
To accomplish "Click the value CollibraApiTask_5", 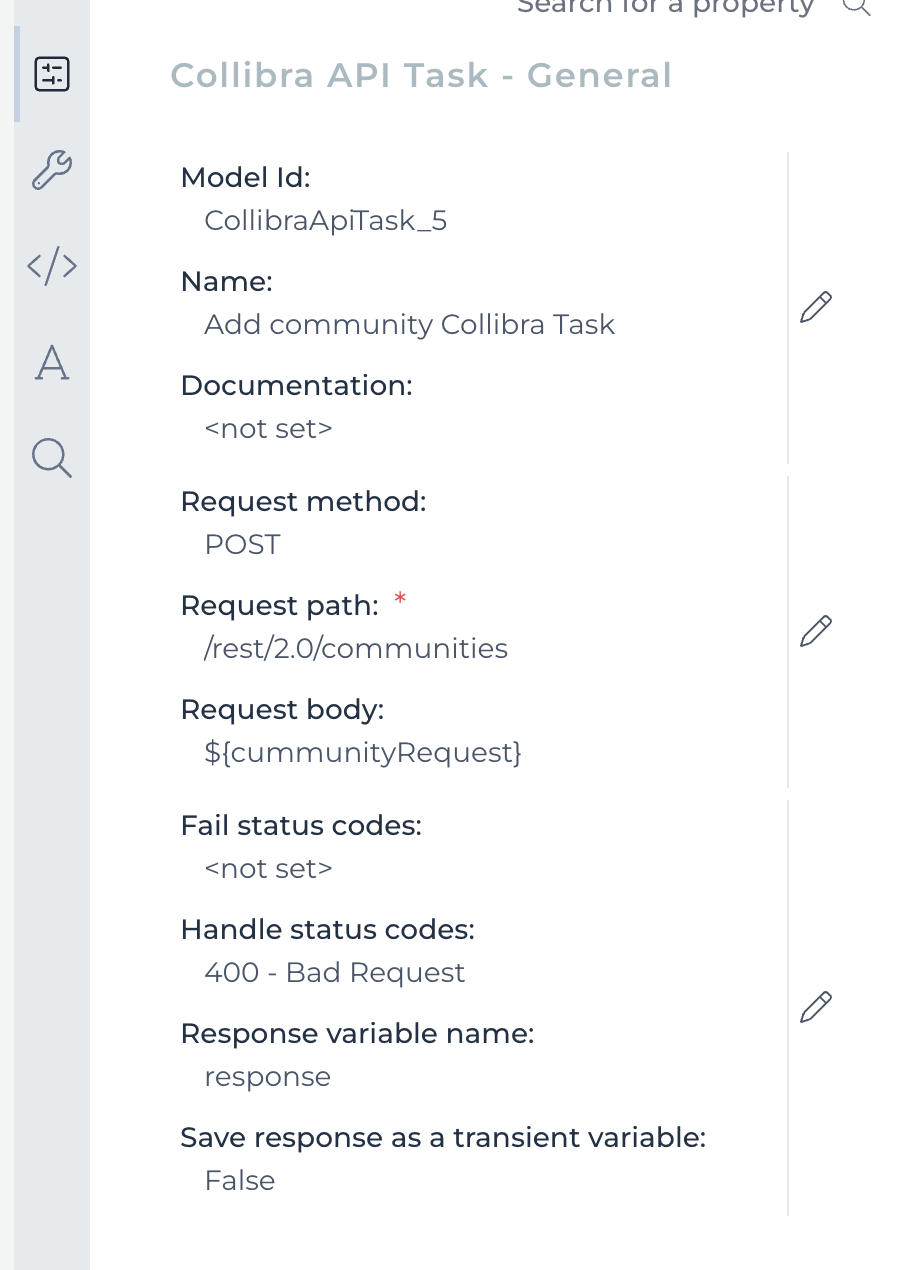I will coord(326,220).
